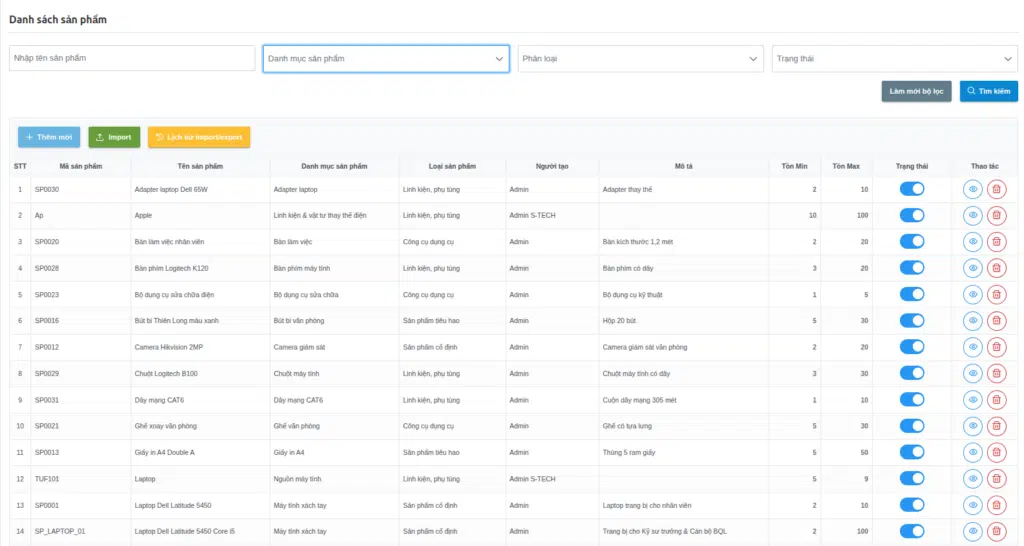
Task: Disable status of product SP0020
Action: (912, 241)
